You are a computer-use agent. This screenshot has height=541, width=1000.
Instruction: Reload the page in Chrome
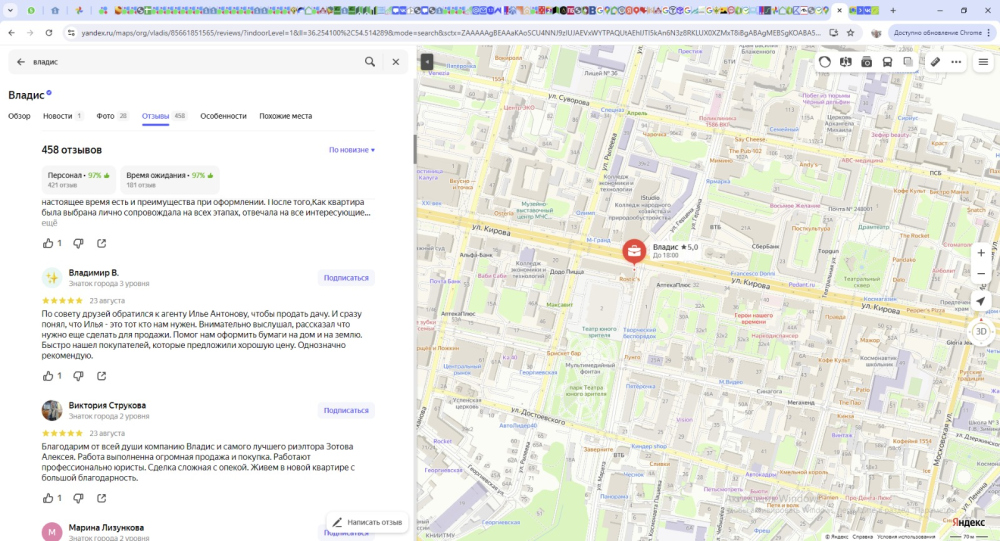pos(48,33)
